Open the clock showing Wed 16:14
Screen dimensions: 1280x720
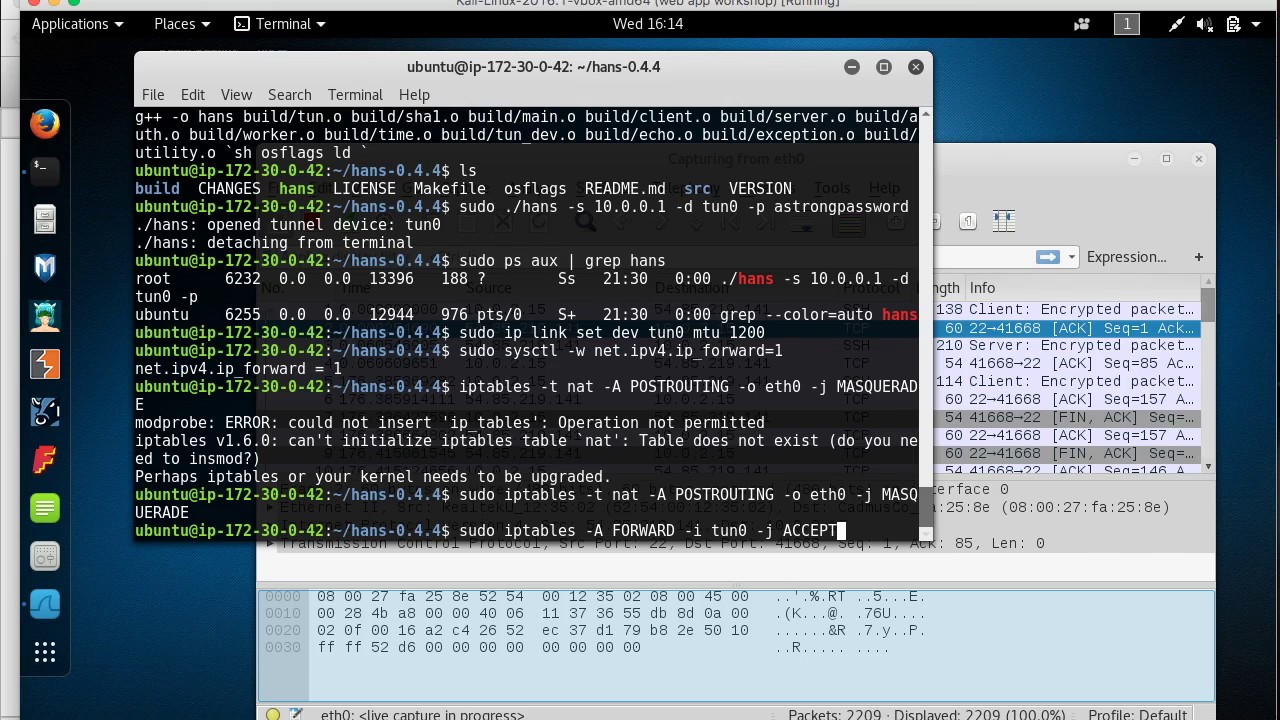(648, 24)
